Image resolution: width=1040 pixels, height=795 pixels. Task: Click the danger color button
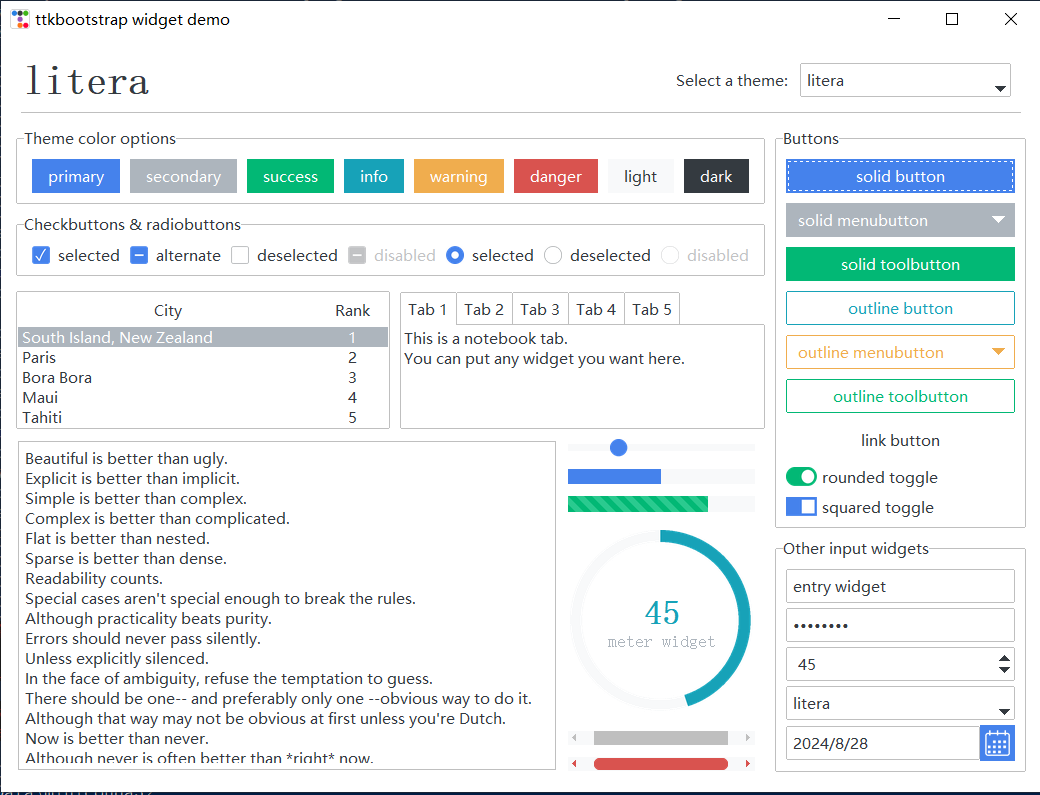click(x=556, y=176)
